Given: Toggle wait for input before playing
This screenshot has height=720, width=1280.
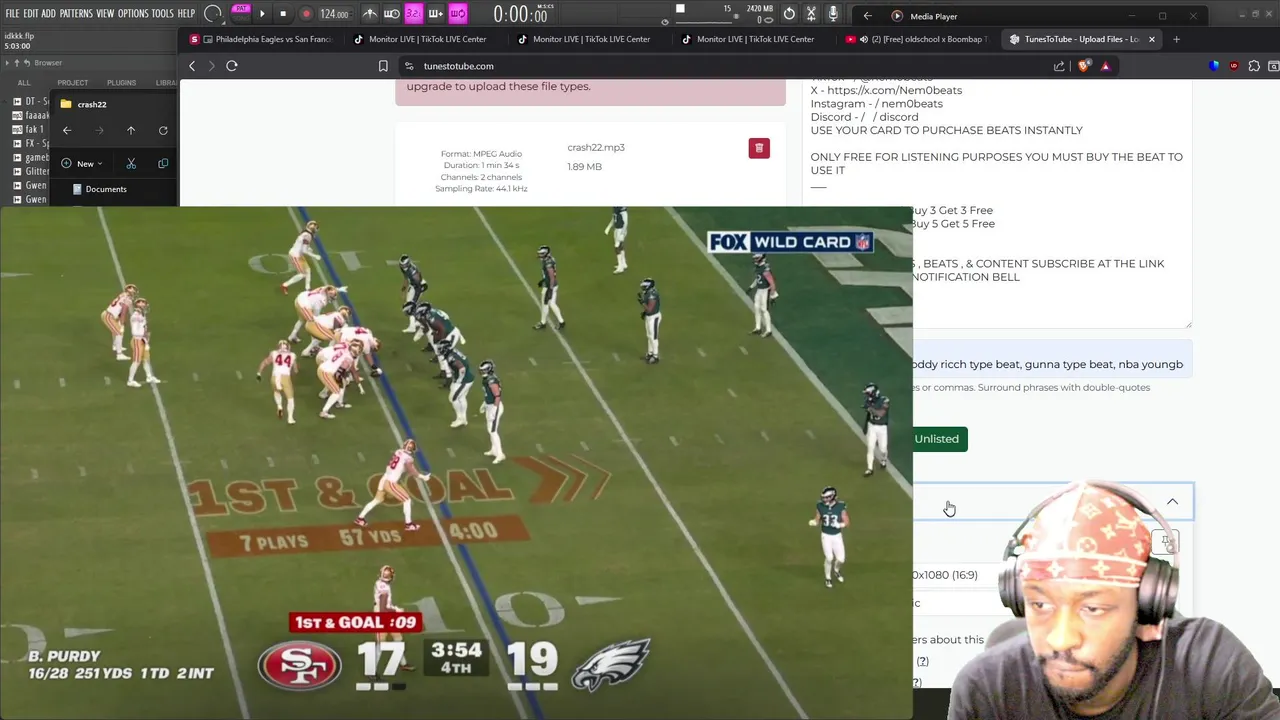Looking at the screenshot, I should 392,14.
